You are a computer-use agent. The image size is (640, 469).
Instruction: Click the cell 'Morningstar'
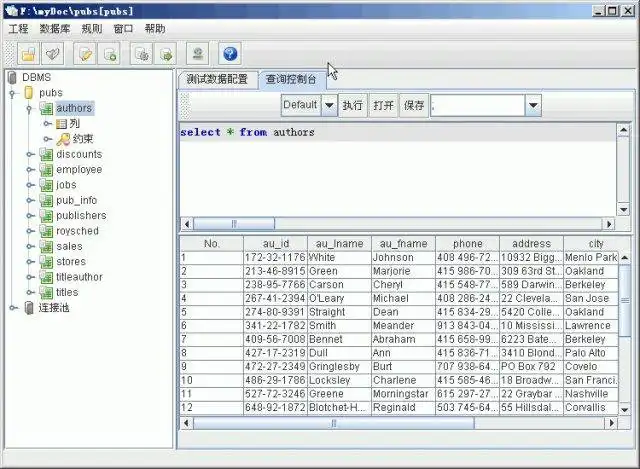[x=403, y=394]
